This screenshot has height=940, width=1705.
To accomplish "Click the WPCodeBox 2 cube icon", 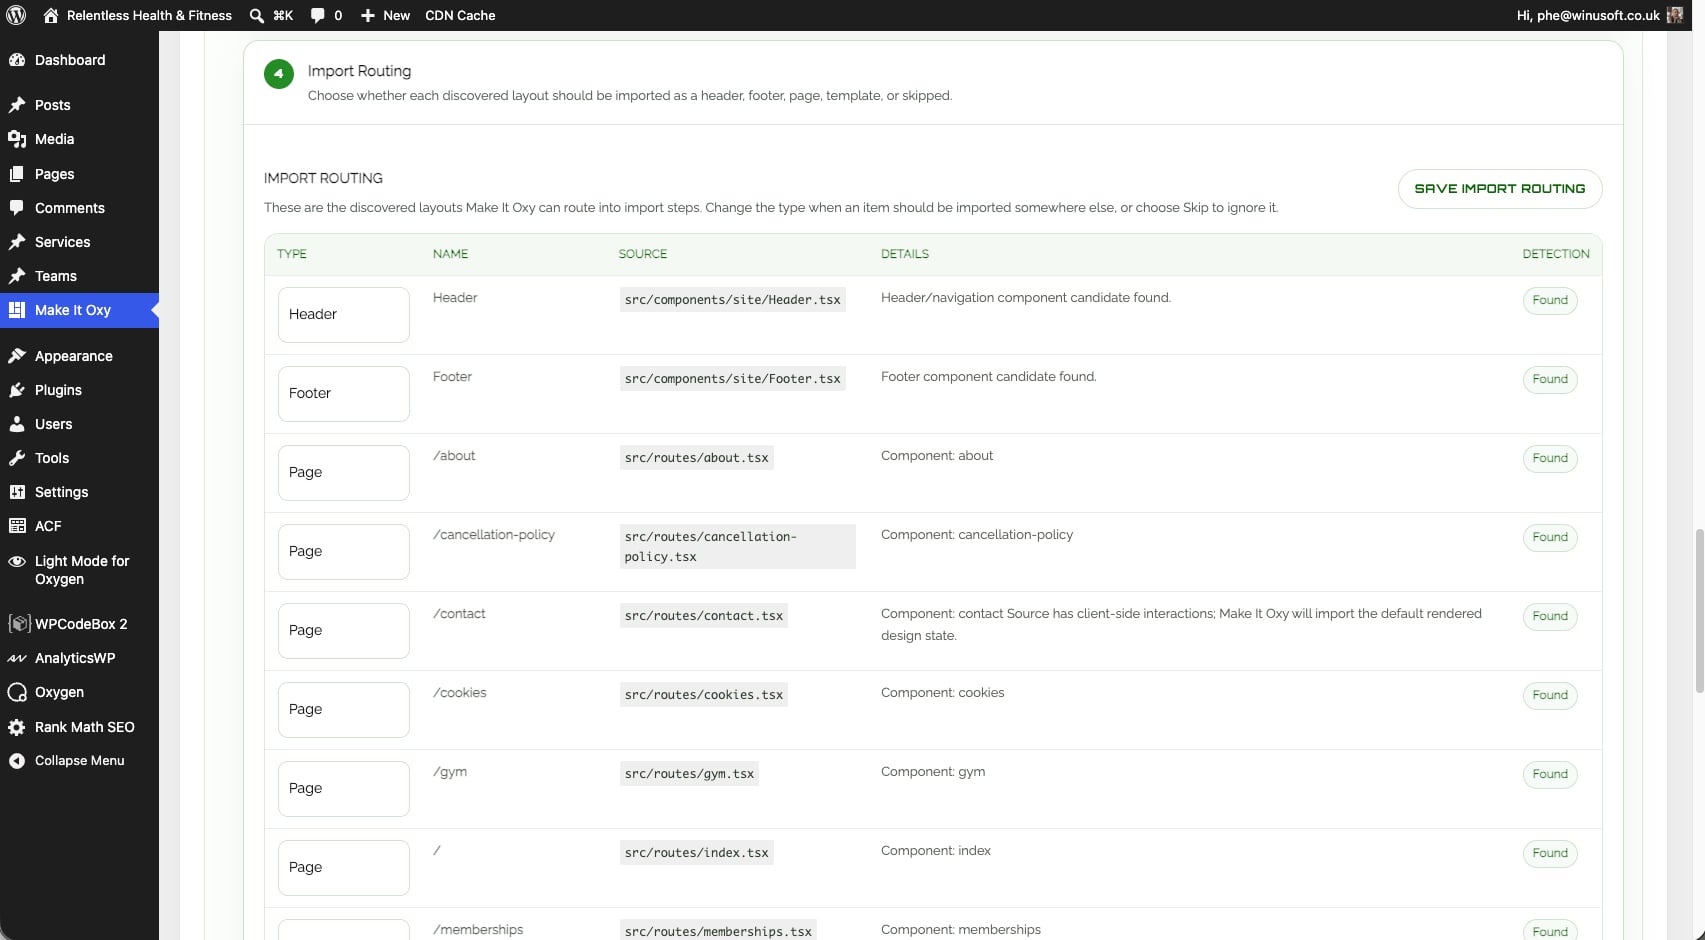I will (x=19, y=624).
